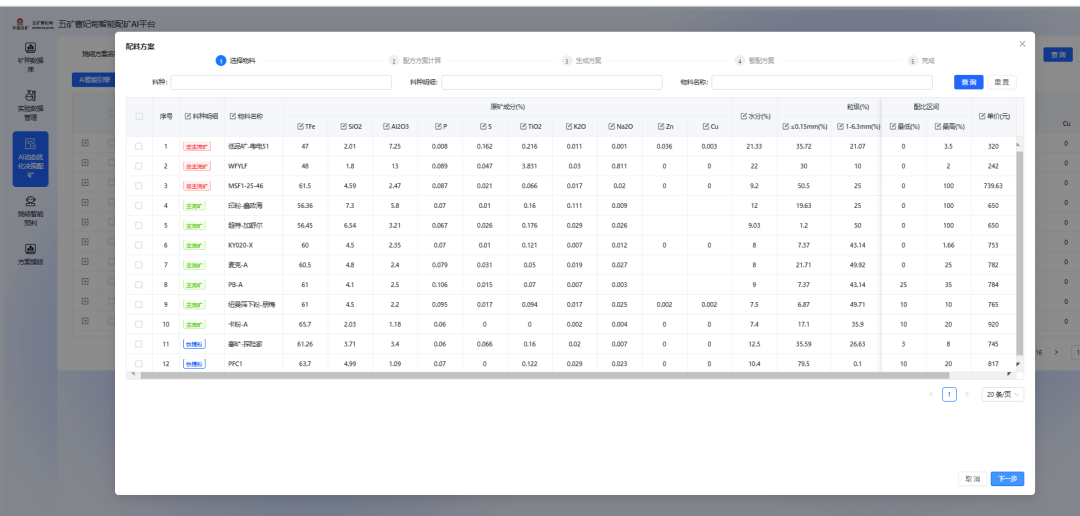This screenshot has height=516, width=1080.
Task: Check the row checkbox for KY020-X
Action: 139,245
